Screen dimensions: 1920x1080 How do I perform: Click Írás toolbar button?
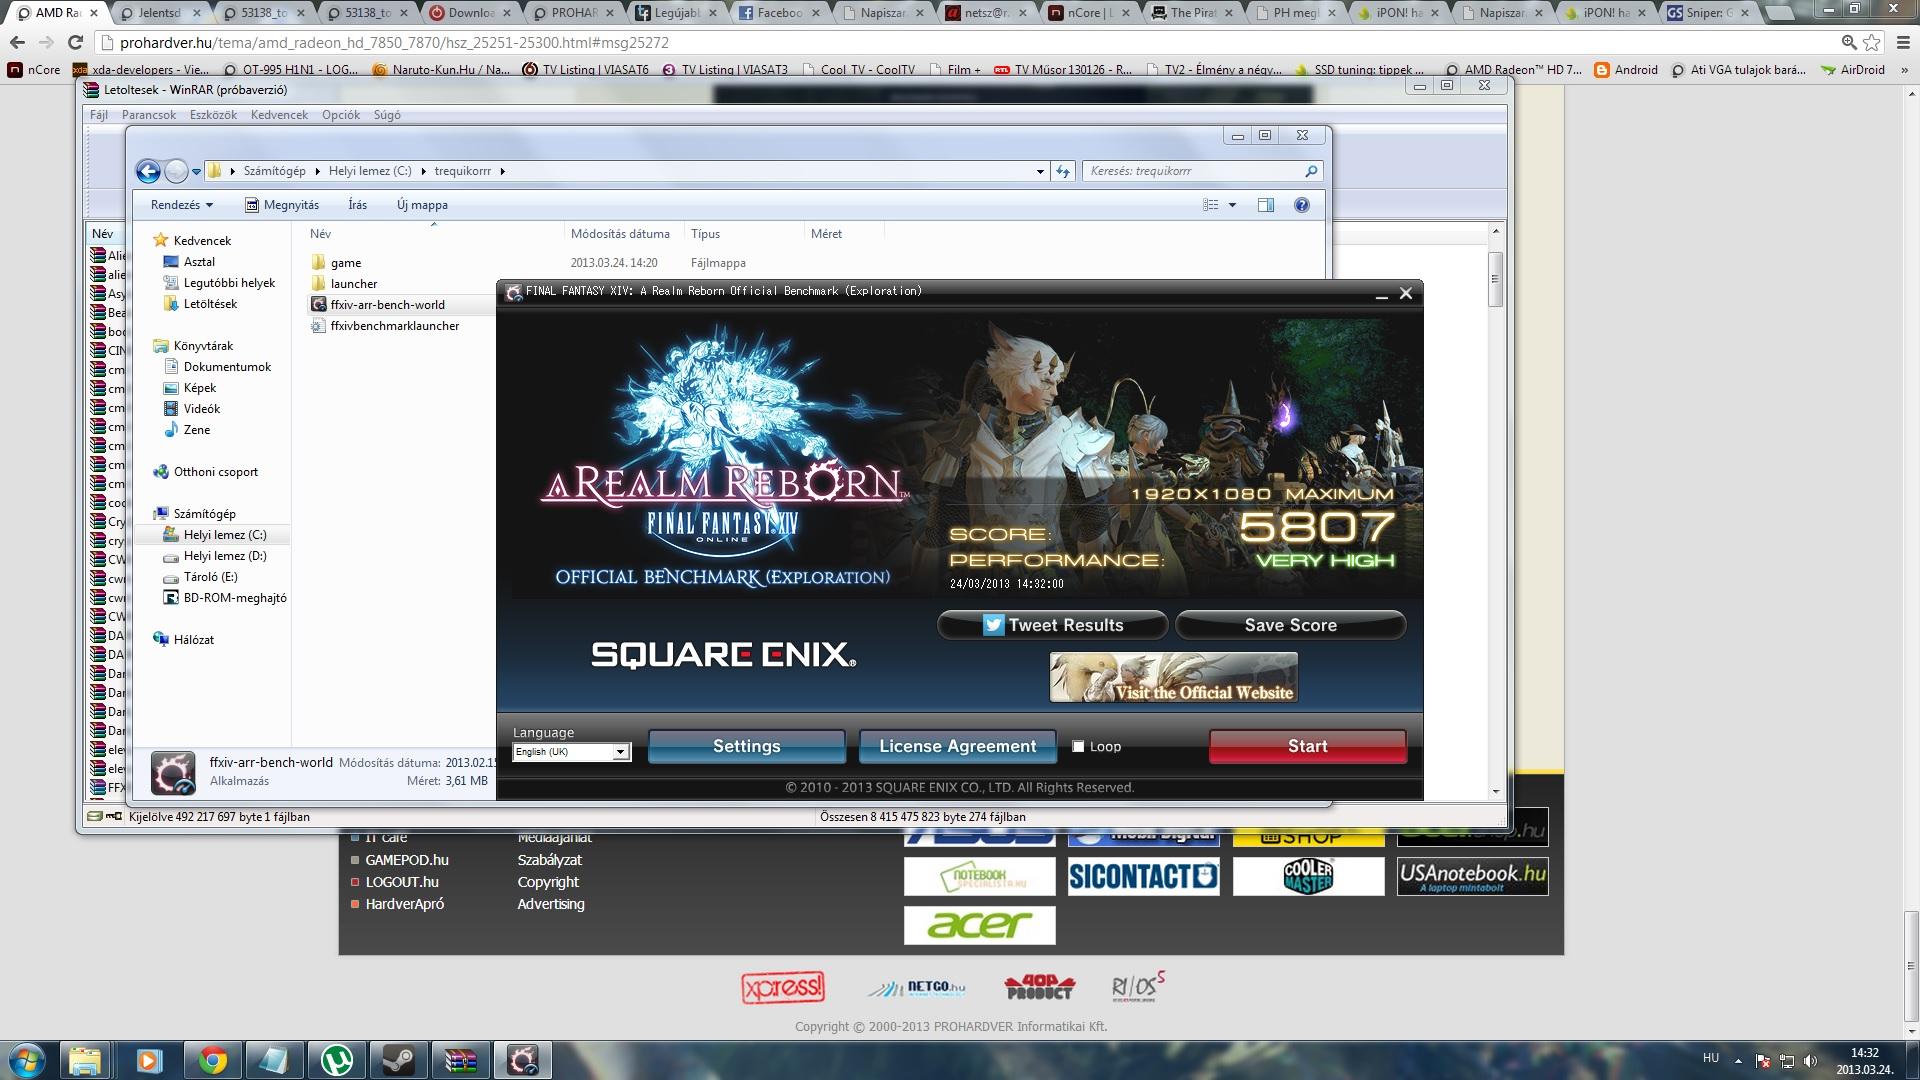(x=358, y=205)
